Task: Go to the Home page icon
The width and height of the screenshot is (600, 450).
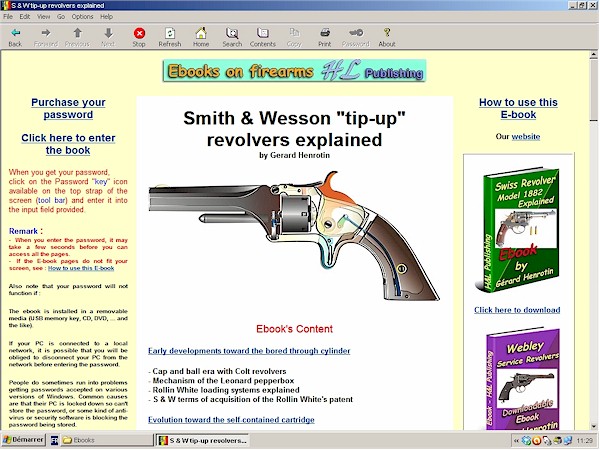Action: pos(201,37)
